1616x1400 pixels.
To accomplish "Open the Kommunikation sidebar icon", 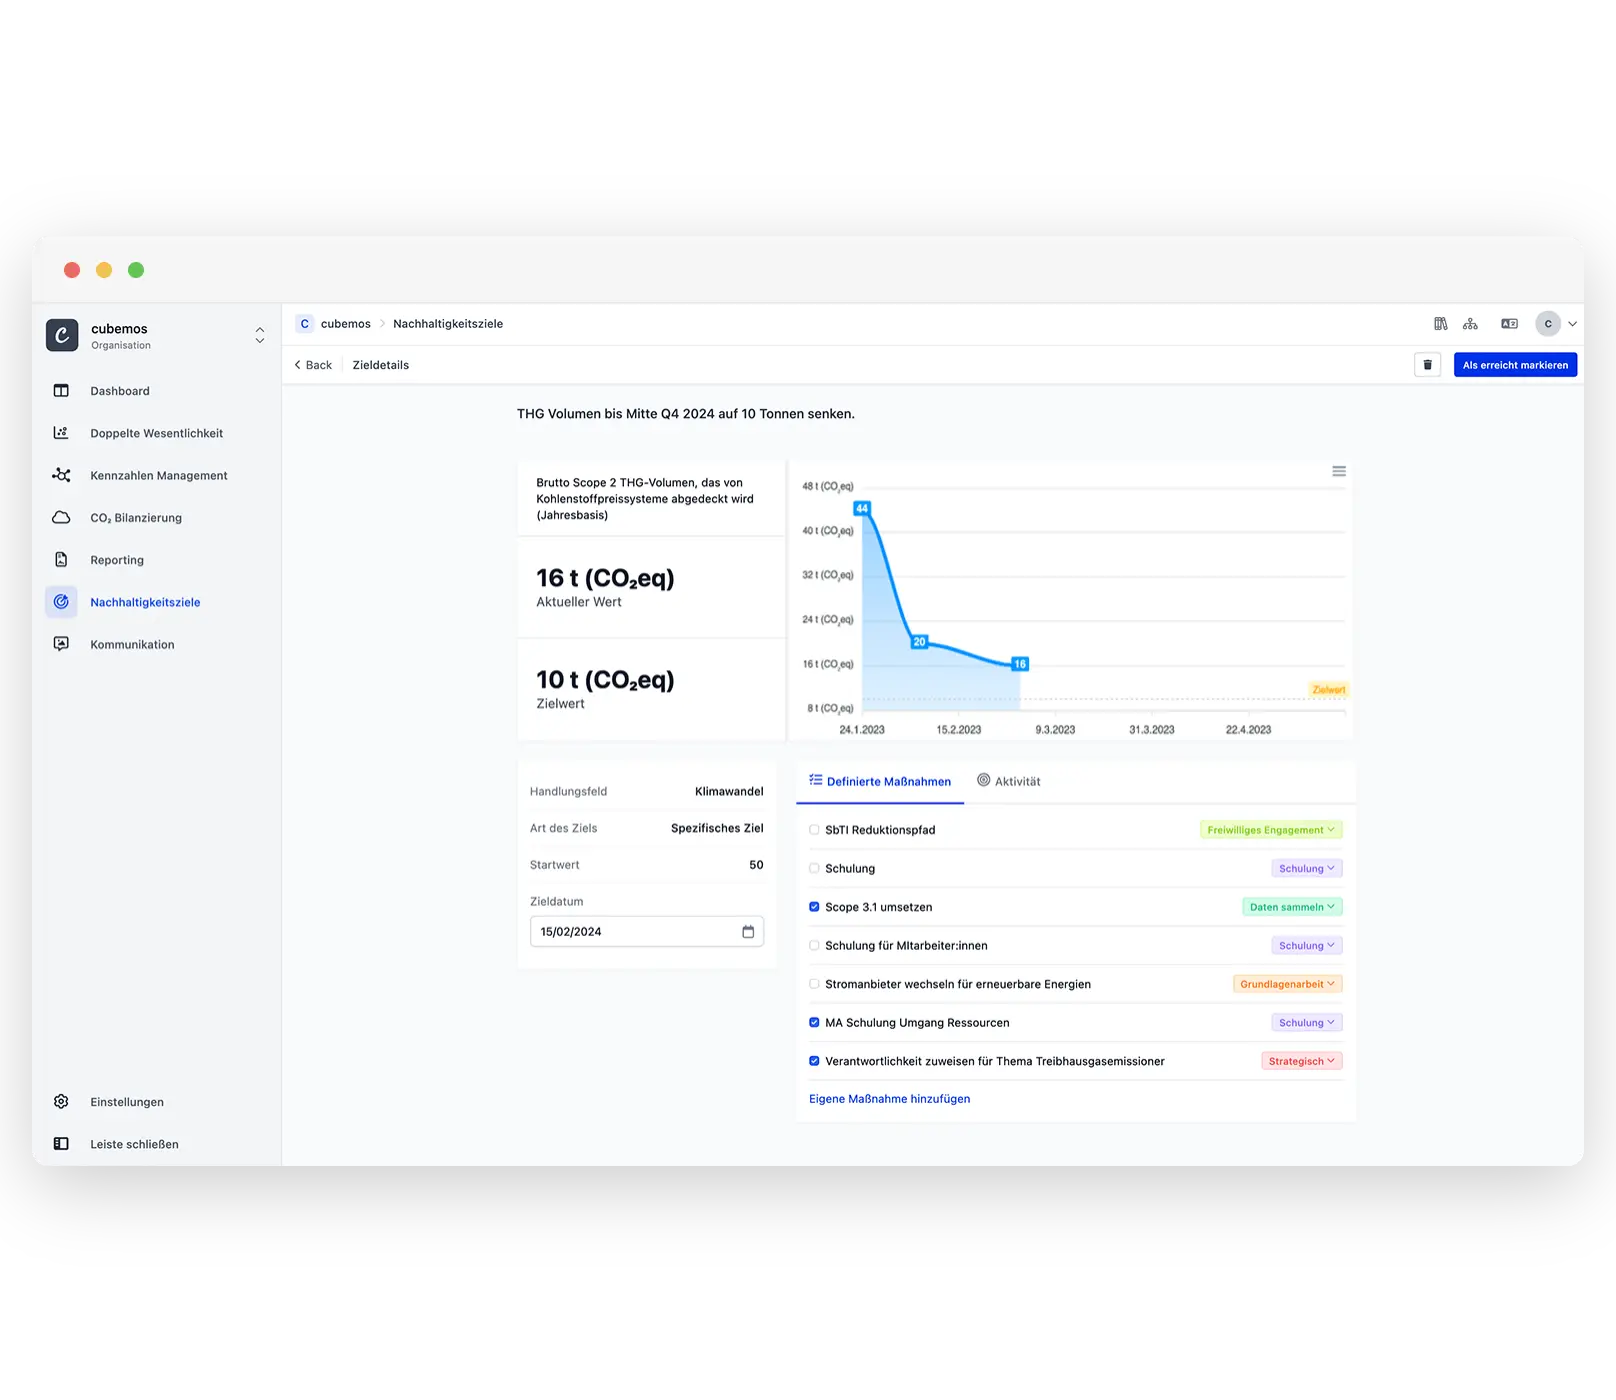I will (61, 644).
